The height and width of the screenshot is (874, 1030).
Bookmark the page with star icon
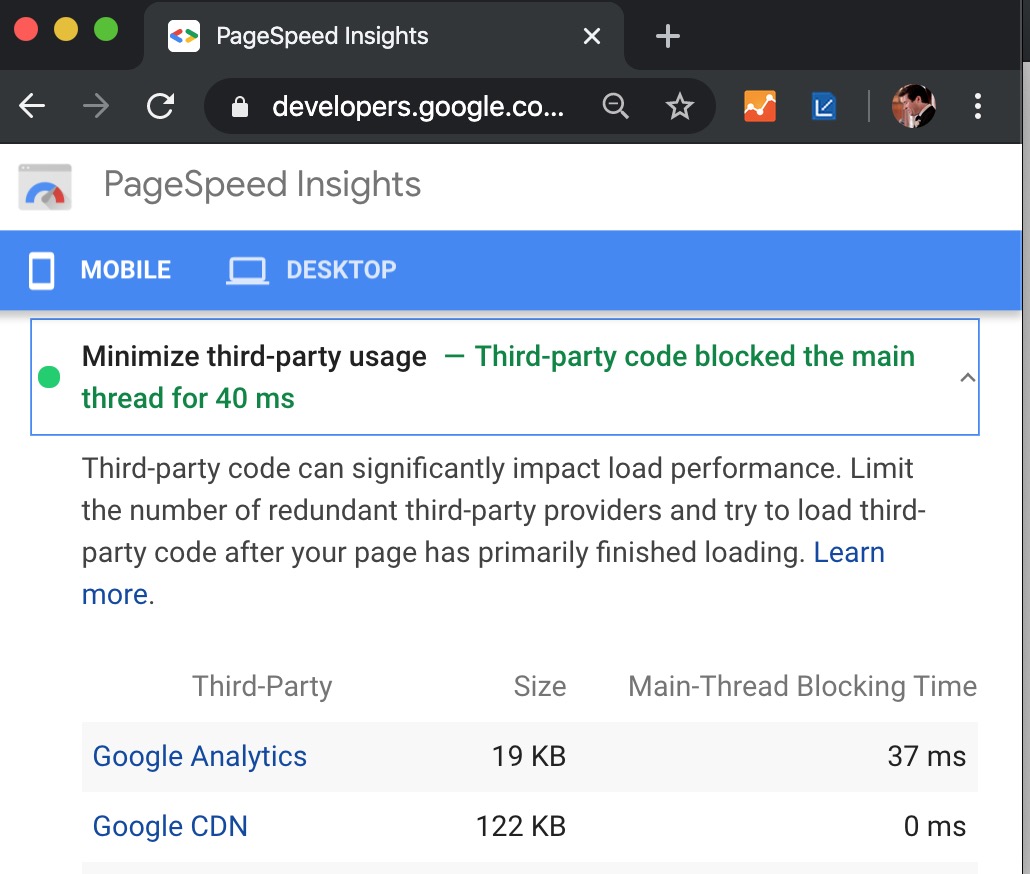679,106
